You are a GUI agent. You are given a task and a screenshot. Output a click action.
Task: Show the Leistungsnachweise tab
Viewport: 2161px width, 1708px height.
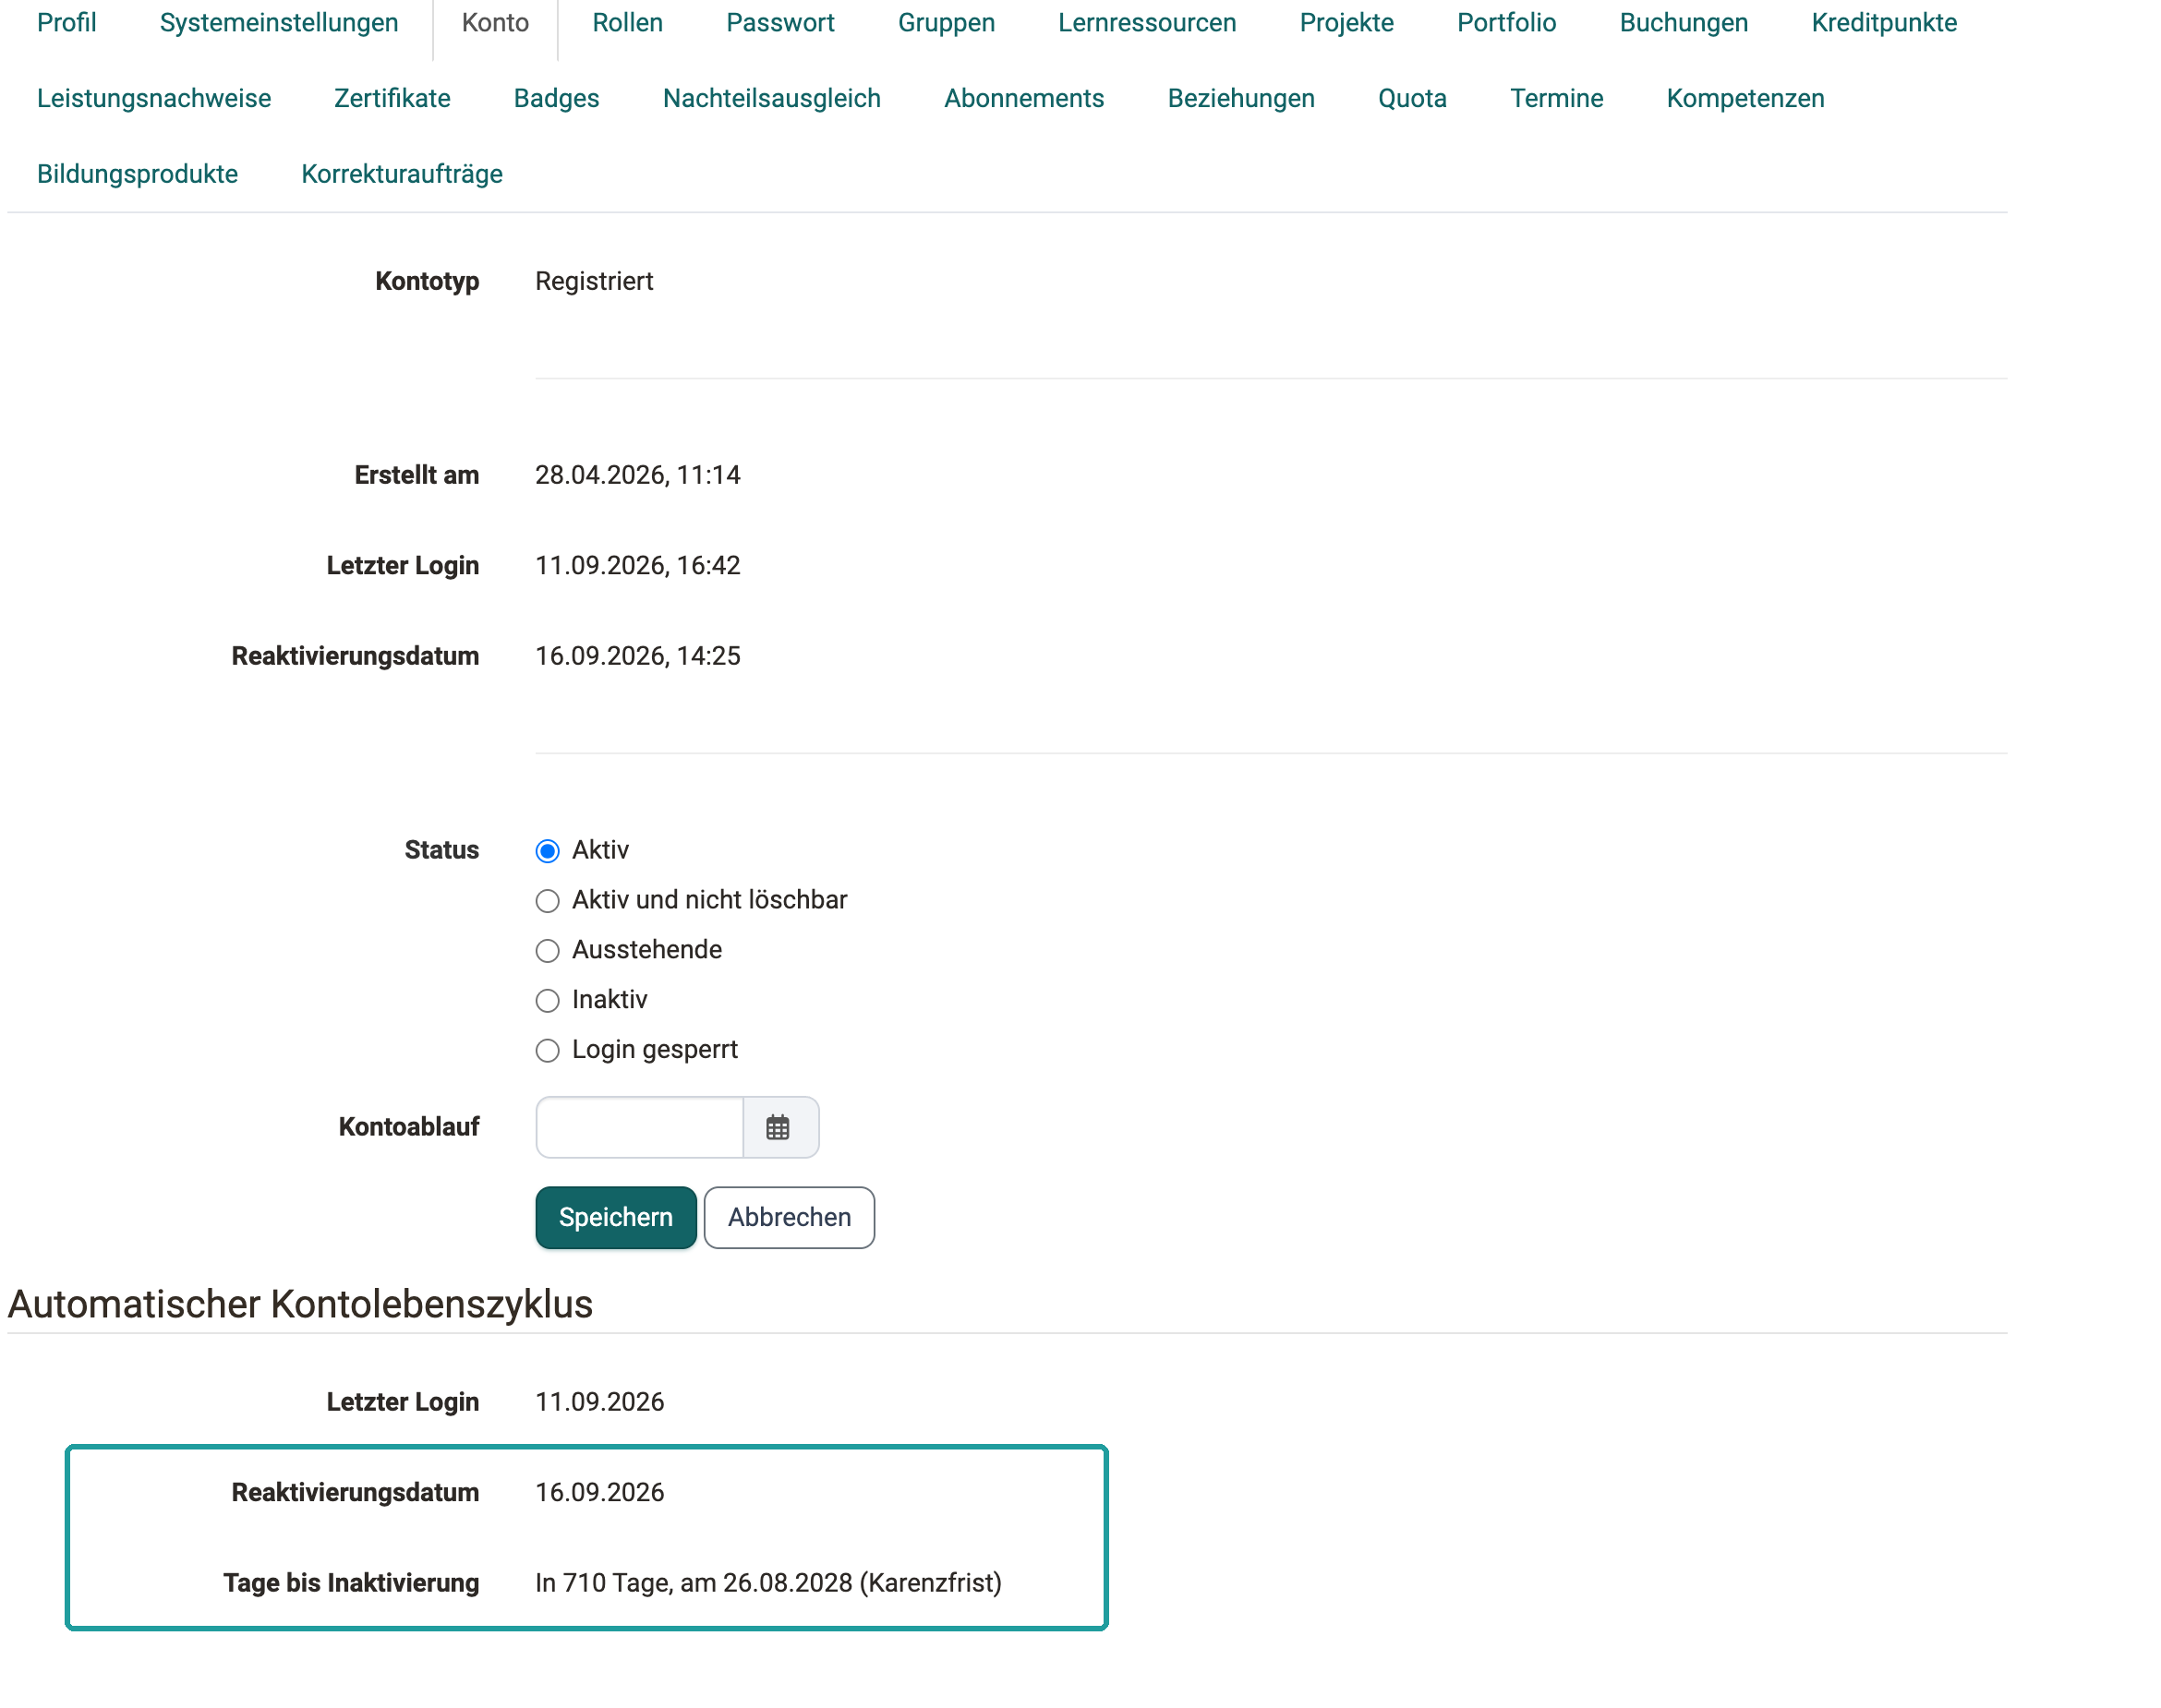[x=154, y=98]
